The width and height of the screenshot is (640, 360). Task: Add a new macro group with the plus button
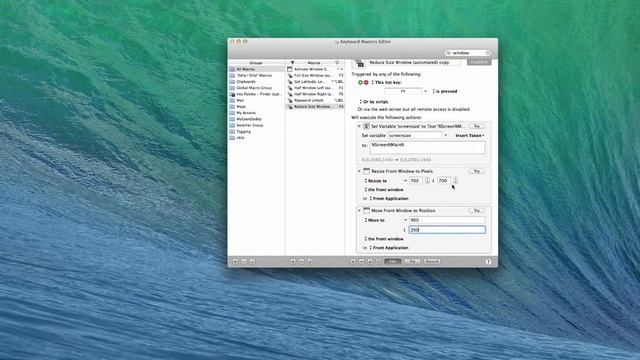click(235, 261)
